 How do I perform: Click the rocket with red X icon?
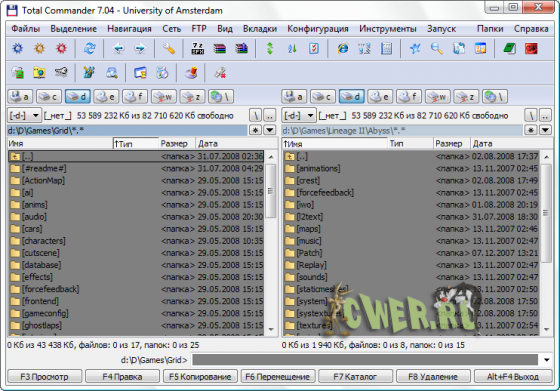[220, 73]
